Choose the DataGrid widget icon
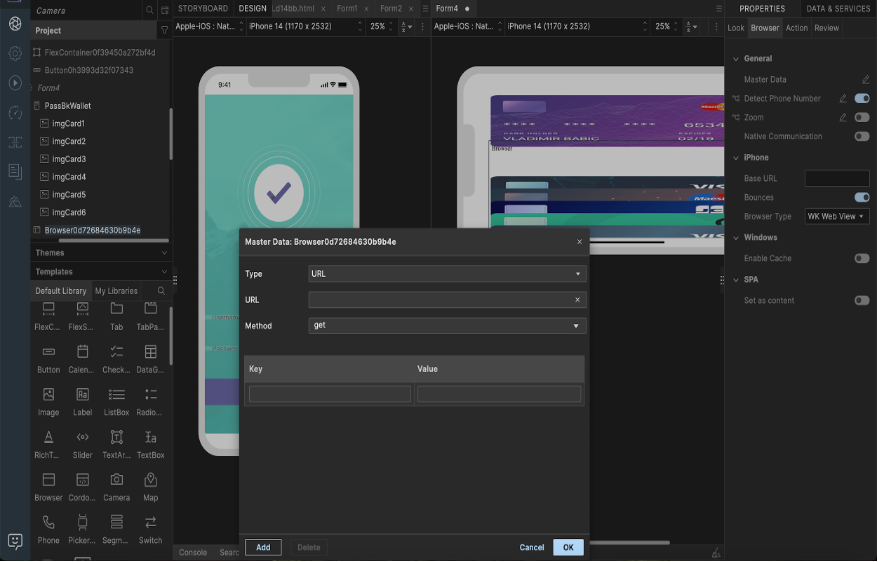Screen dimensions: 878x562 151,352
